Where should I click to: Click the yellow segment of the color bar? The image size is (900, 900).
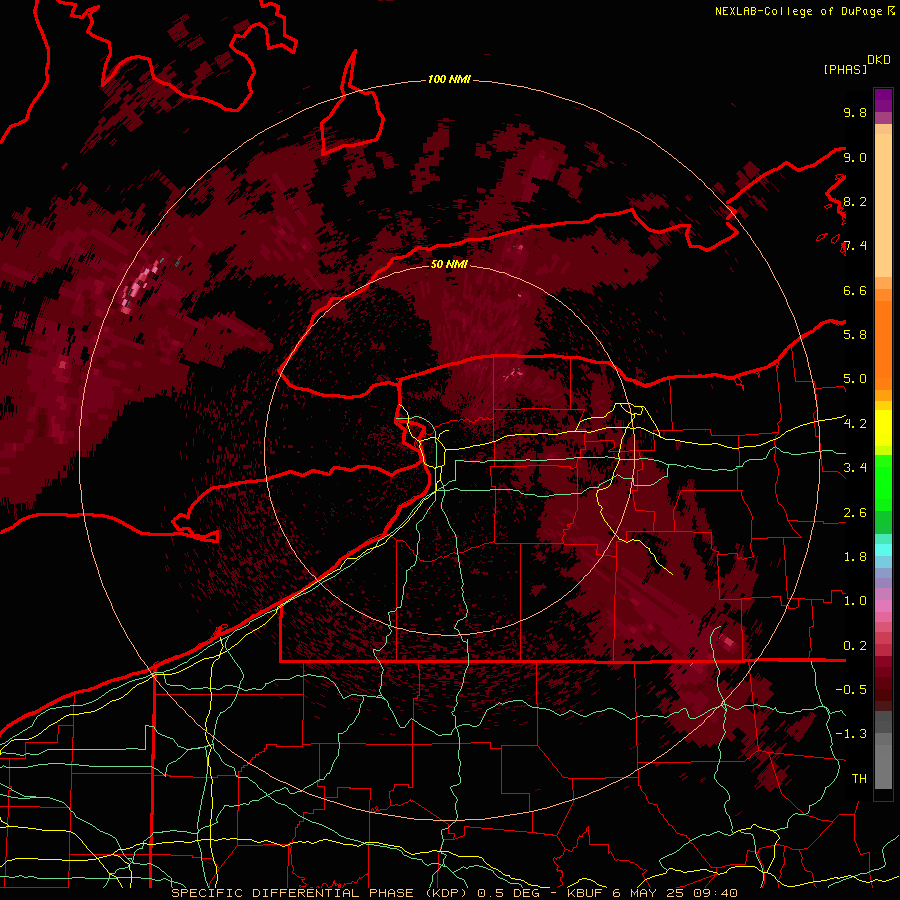[883, 428]
